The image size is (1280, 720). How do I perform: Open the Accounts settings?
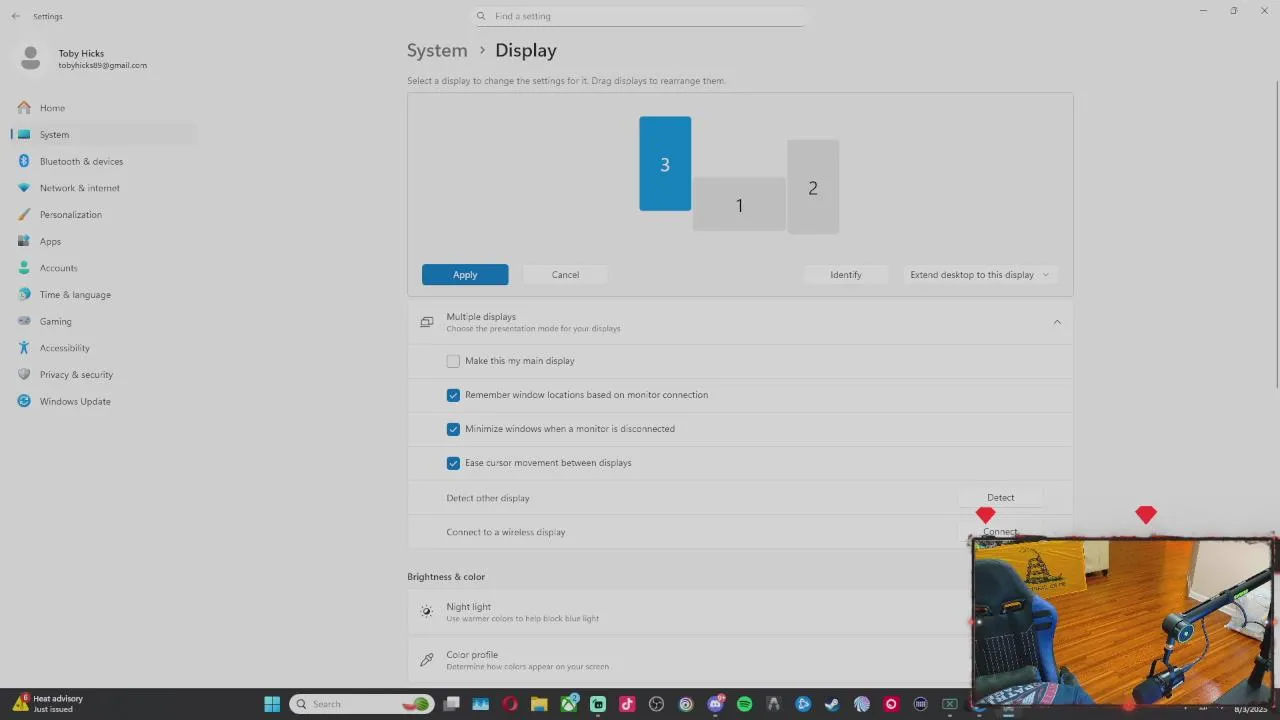pos(103,268)
